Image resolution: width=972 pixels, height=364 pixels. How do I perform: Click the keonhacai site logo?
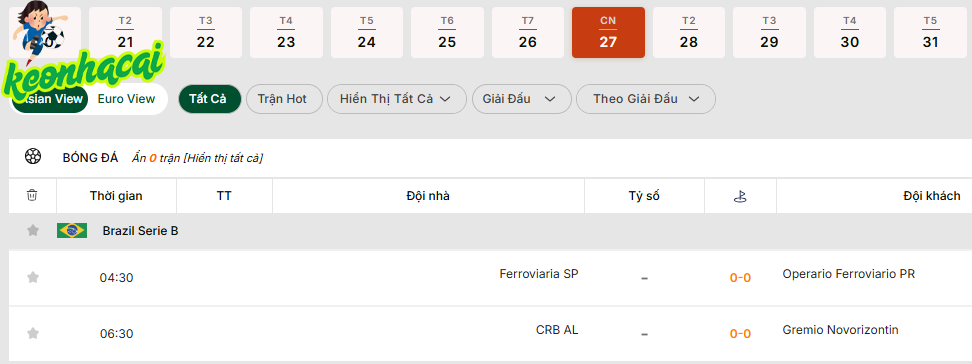85,54
